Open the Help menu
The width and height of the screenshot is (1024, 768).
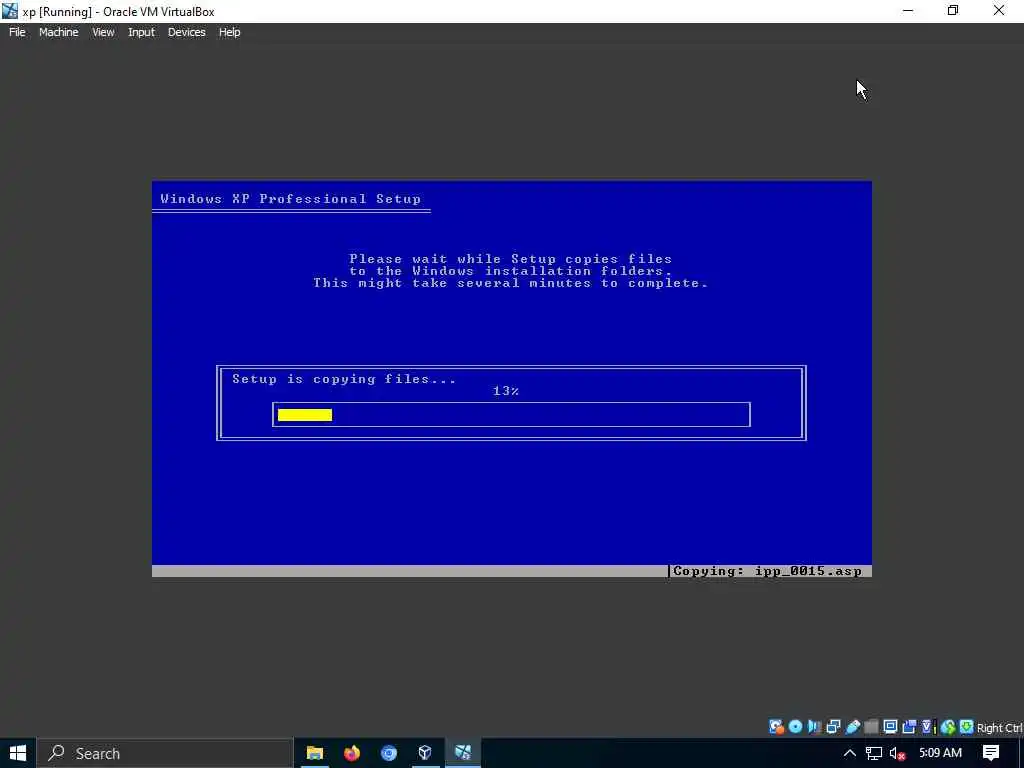(229, 32)
